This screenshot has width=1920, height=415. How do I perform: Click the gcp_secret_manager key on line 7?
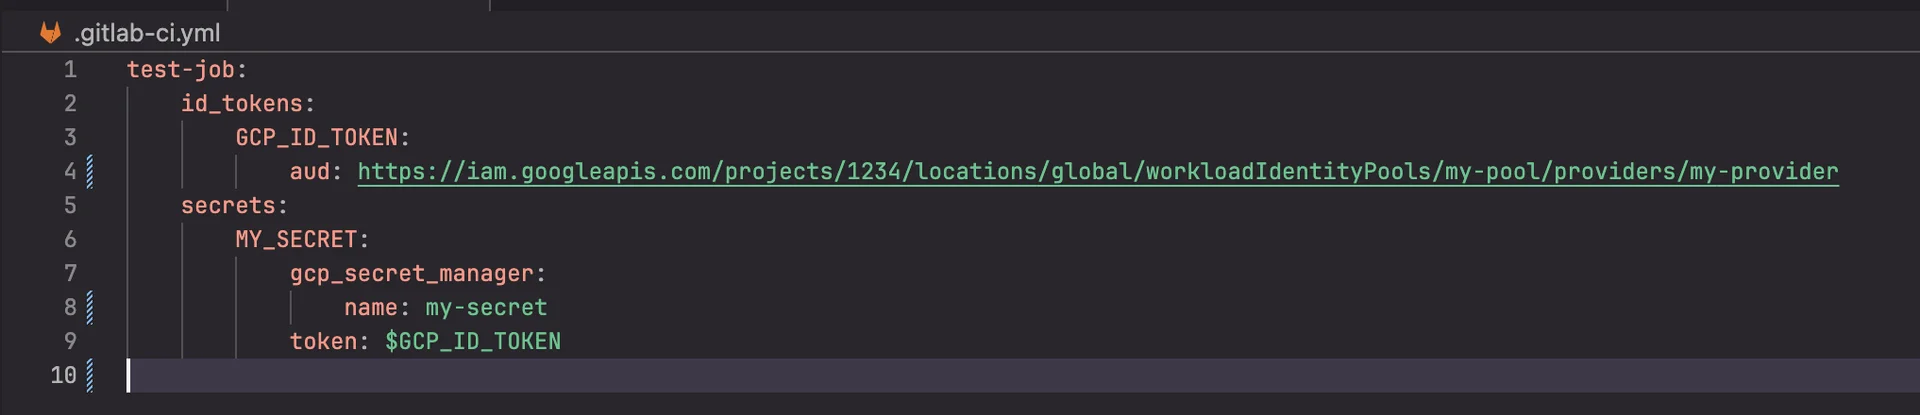point(411,274)
